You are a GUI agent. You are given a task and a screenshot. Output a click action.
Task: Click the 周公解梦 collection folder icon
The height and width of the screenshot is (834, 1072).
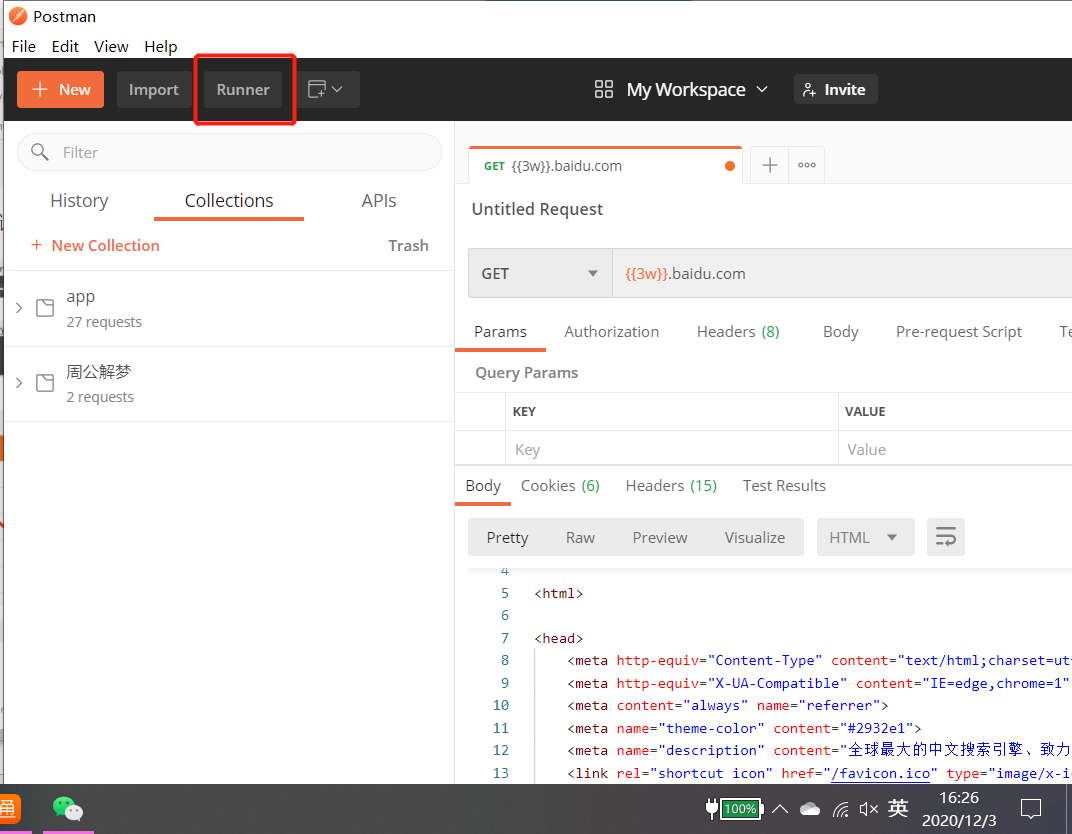pyautogui.click(x=45, y=383)
